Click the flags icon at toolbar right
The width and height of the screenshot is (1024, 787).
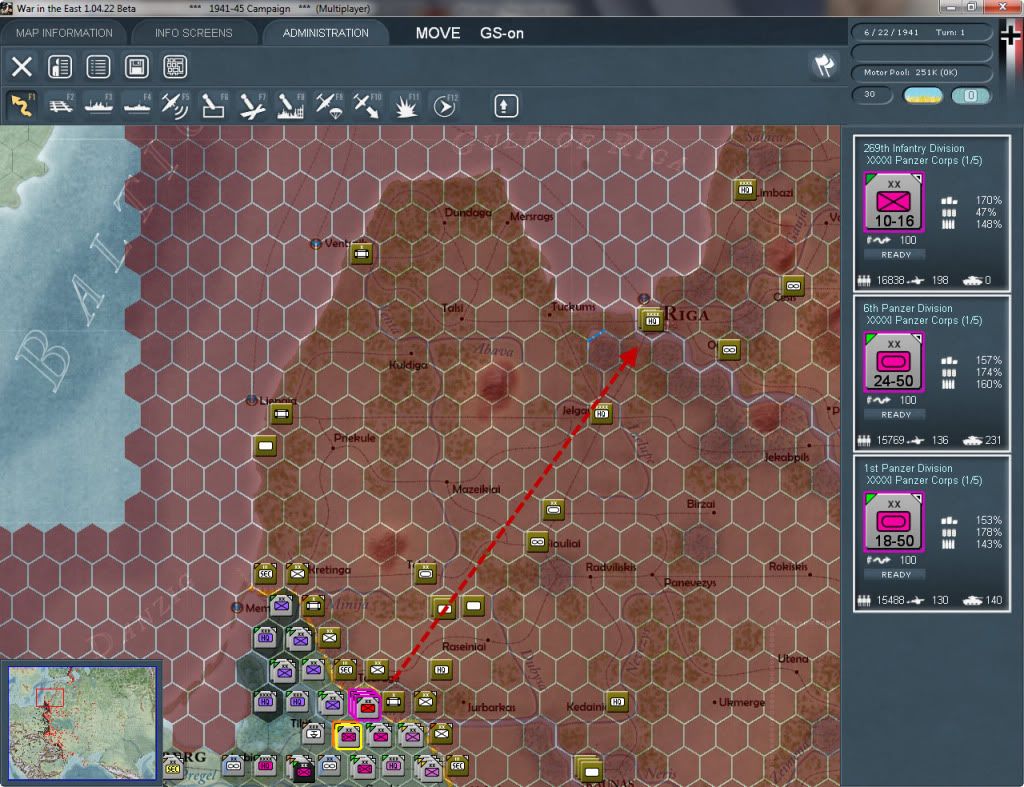point(824,66)
